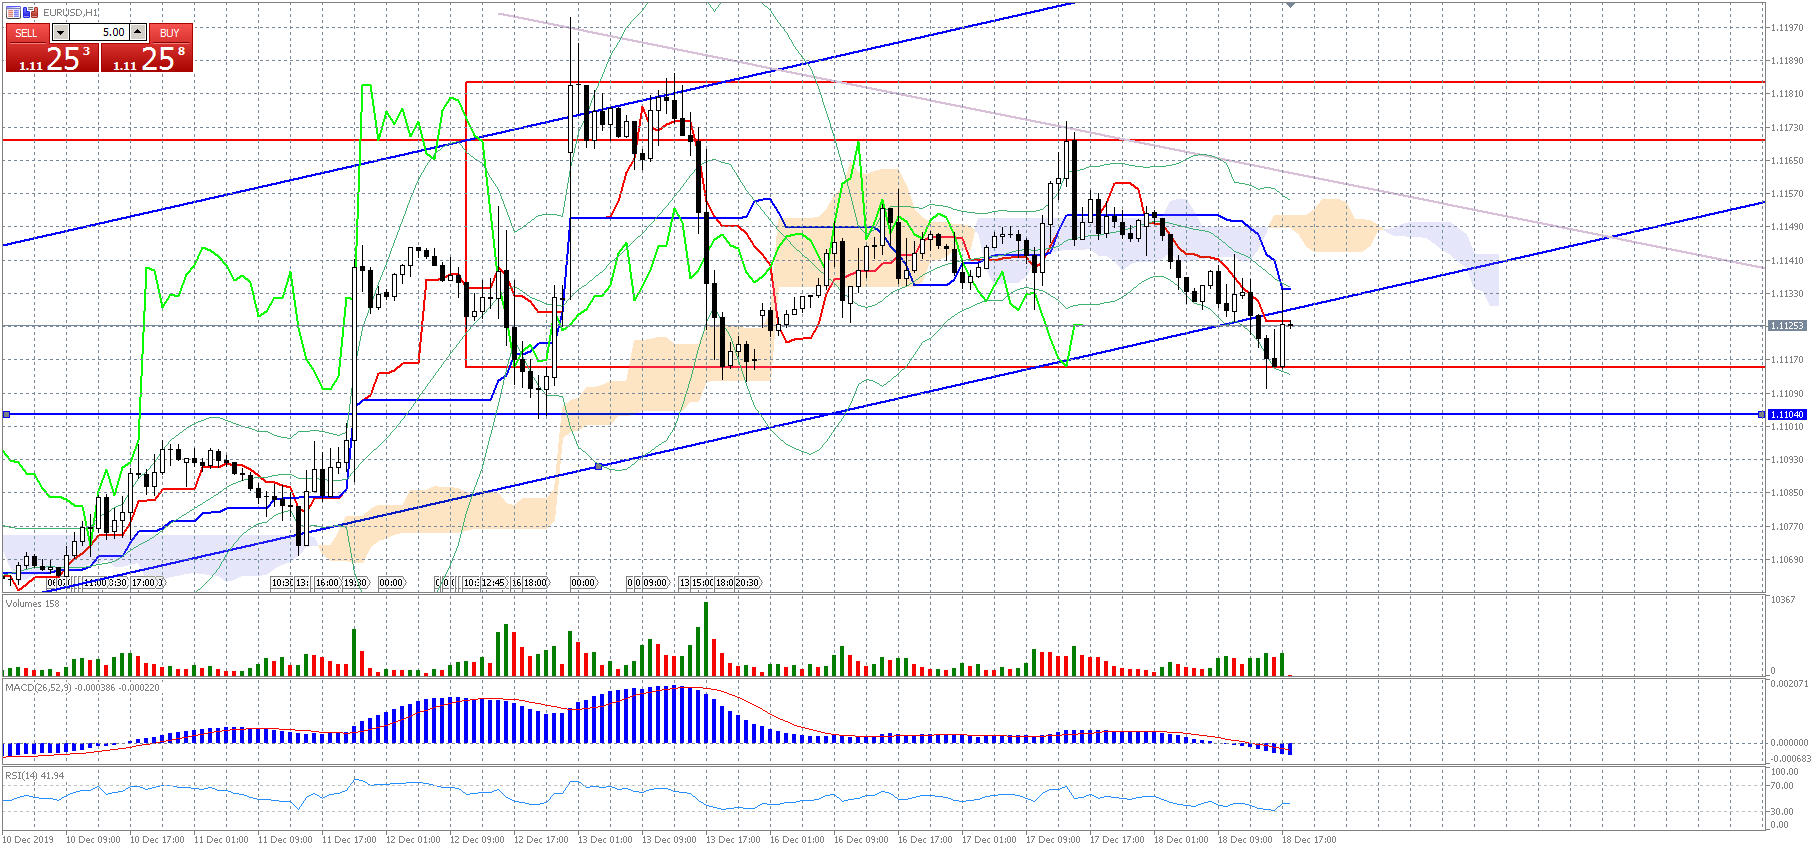The image size is (1818, 851).
Task: Click the RSI(14) 41.94 indicator label
Action: pyautogui.click(x=35, y=776)
